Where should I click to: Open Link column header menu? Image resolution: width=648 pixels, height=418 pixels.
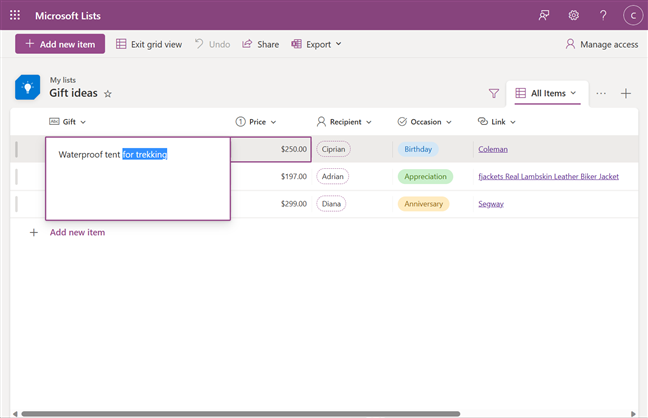tap(497, 122)
